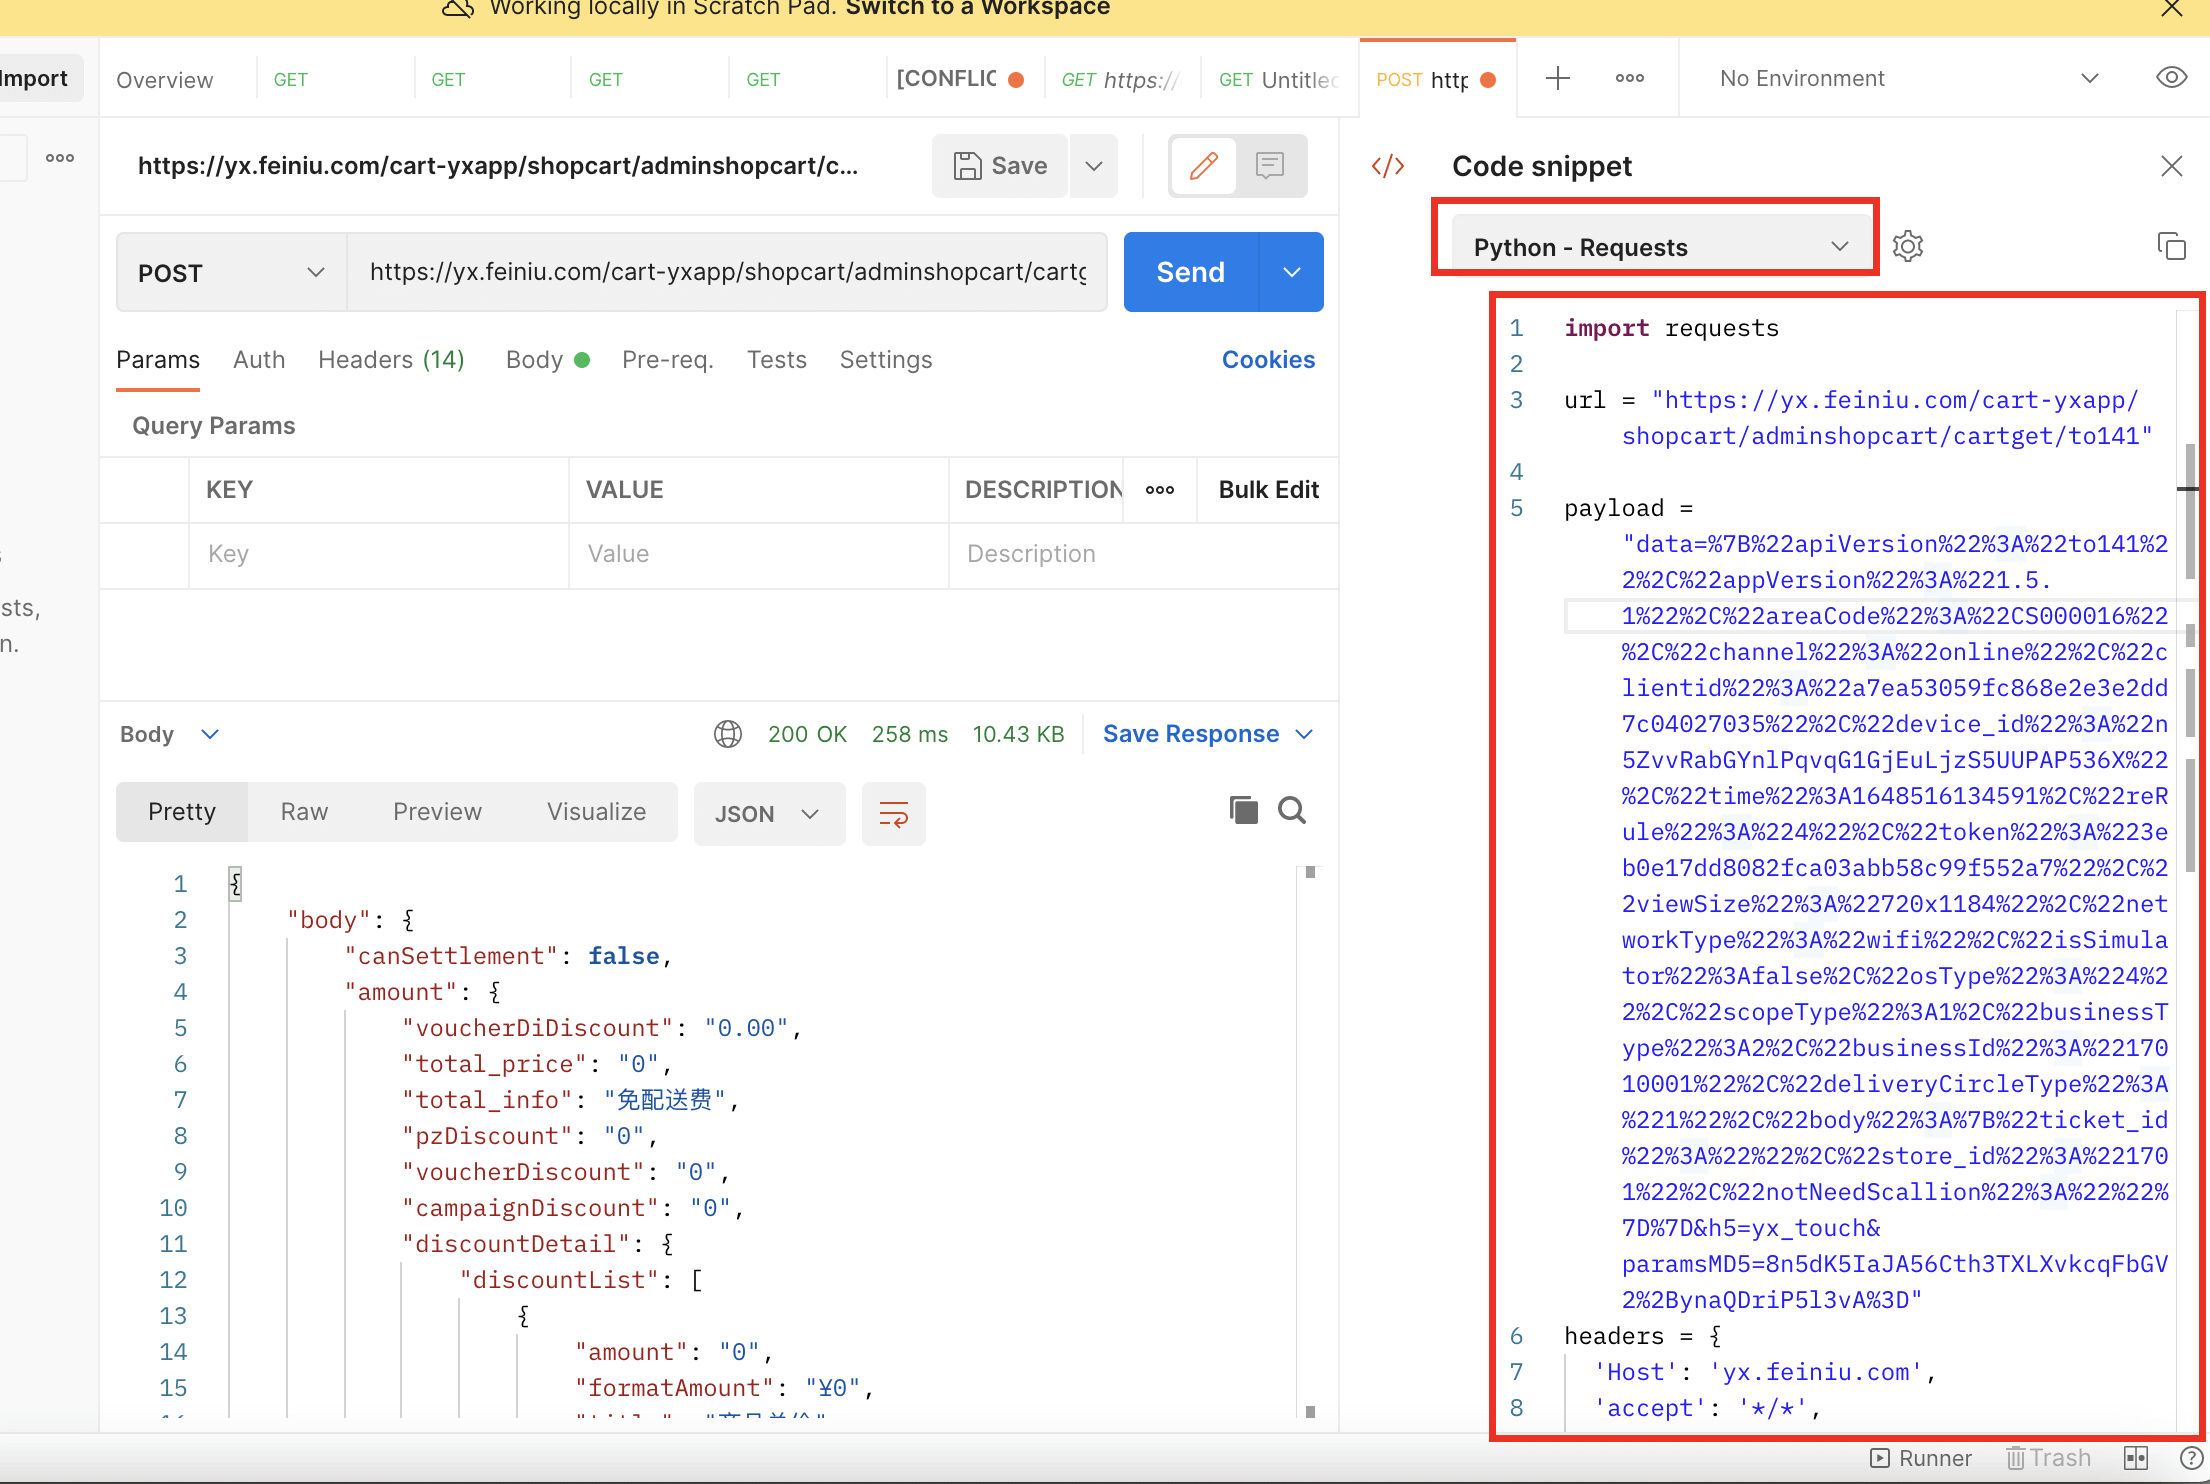The height and width of the screenshot is (1484, 2210).
Task: Expand the Send button options arrow
Action: coord(1292,272)
